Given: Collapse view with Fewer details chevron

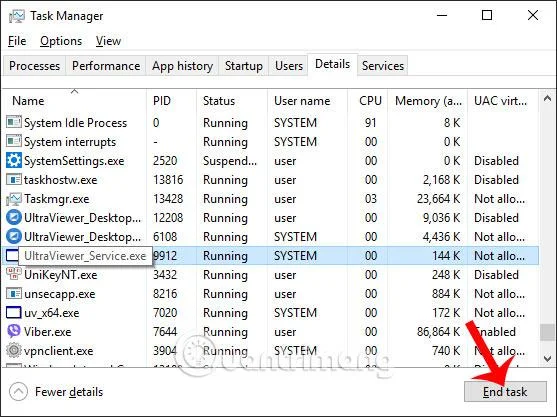Looking at the screenshot, I should (18, 392).
